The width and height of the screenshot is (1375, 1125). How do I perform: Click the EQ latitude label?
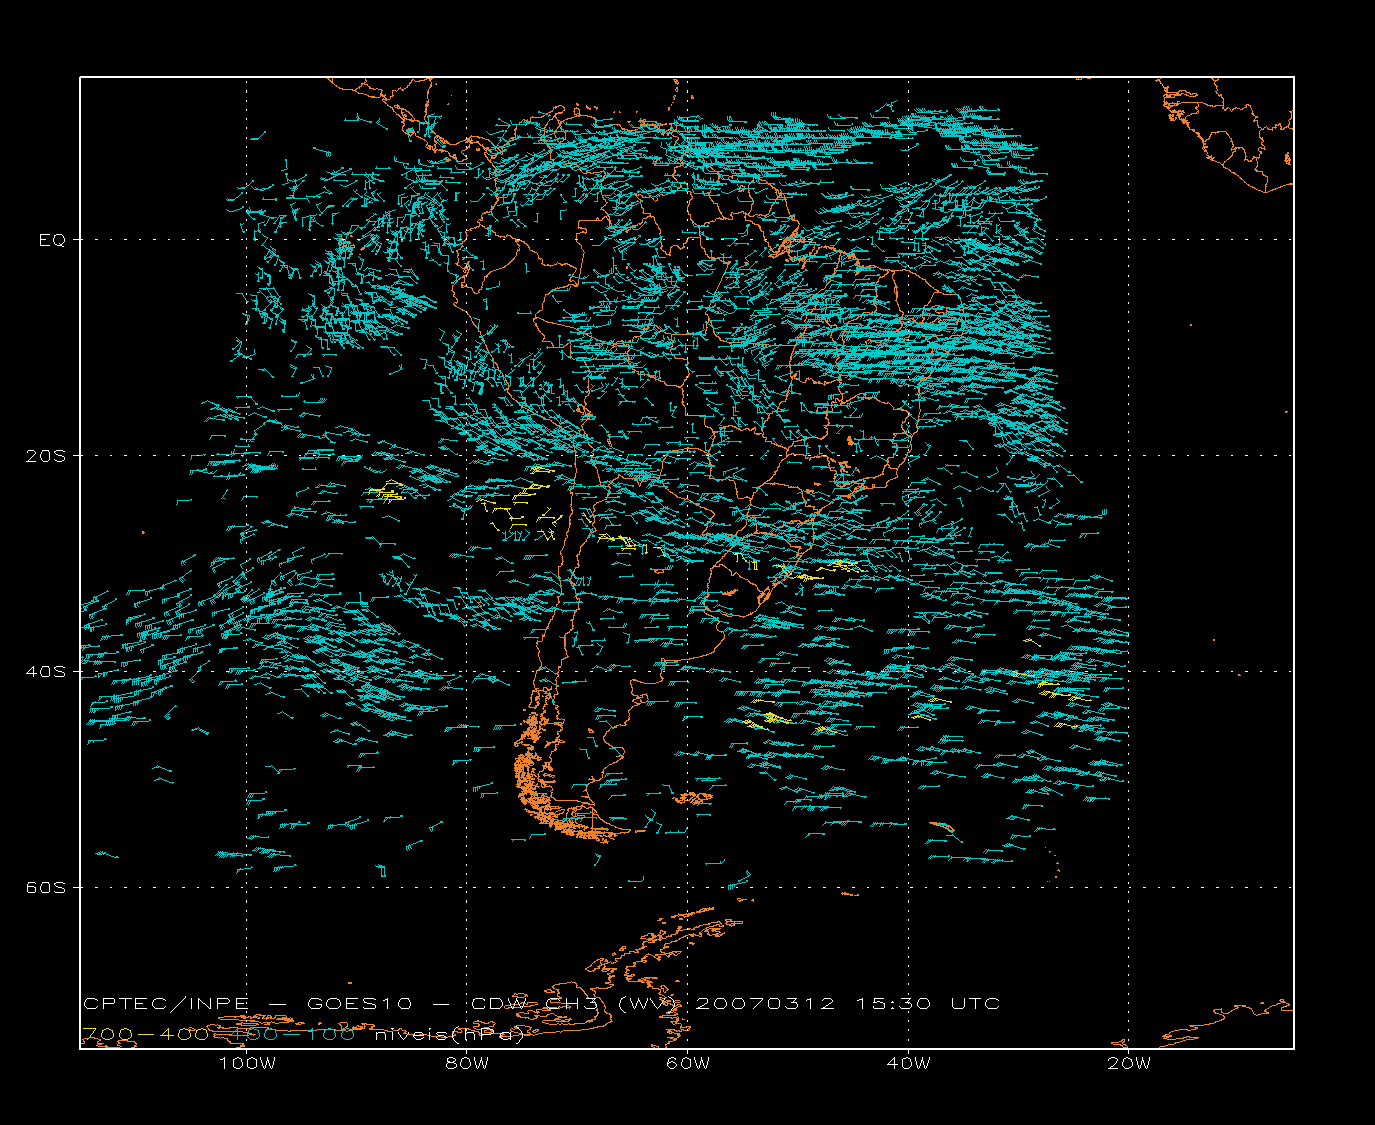51,240
